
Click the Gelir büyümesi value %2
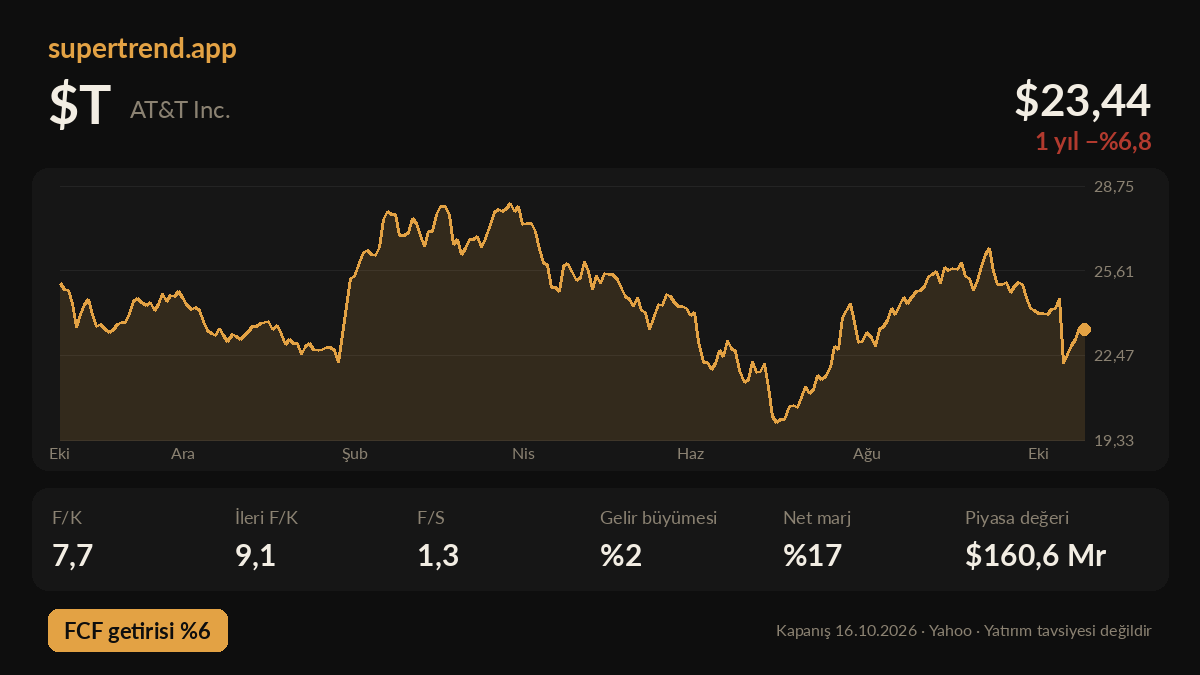(621, 555)
